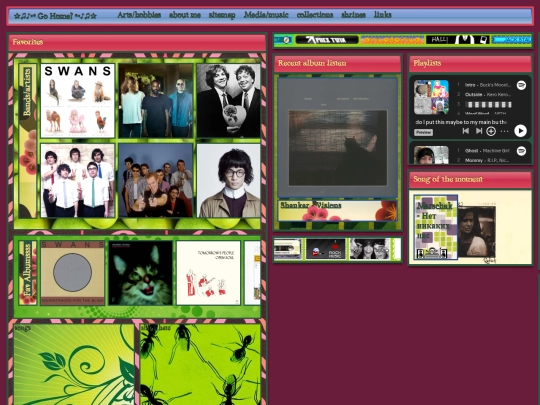Click the Preview badge in playlist

click(x=423, y=132)
